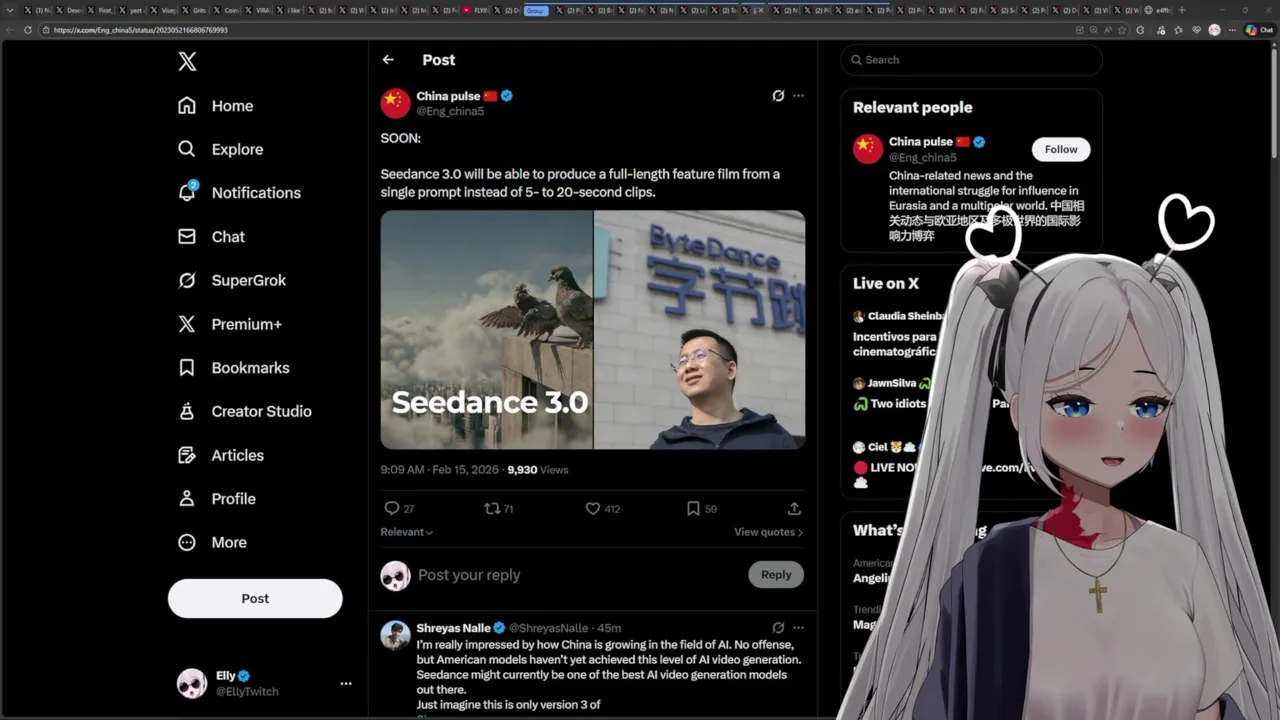The image size is (1280, 720).
Task: Click the white Post button in sidebar
Action: pyautogui.click(x=255, y=598)
